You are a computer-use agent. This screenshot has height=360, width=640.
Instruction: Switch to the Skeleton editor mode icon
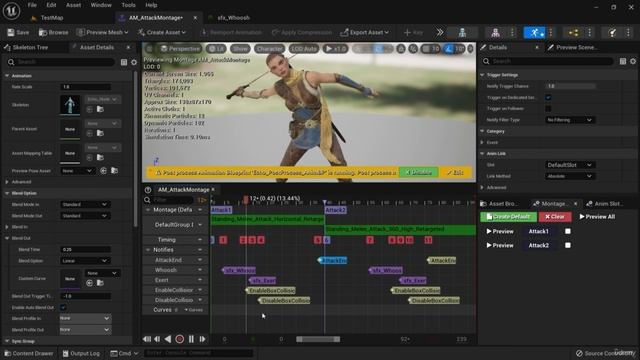click(462, 33)
